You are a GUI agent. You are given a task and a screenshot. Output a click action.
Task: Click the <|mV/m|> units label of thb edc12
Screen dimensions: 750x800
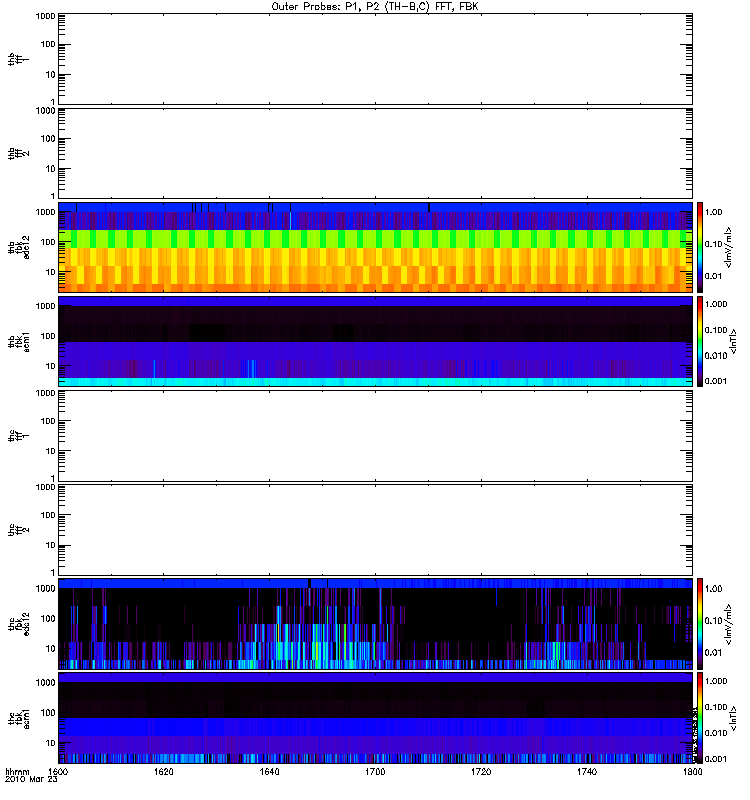pyautogui.click(x=729, y=247)
